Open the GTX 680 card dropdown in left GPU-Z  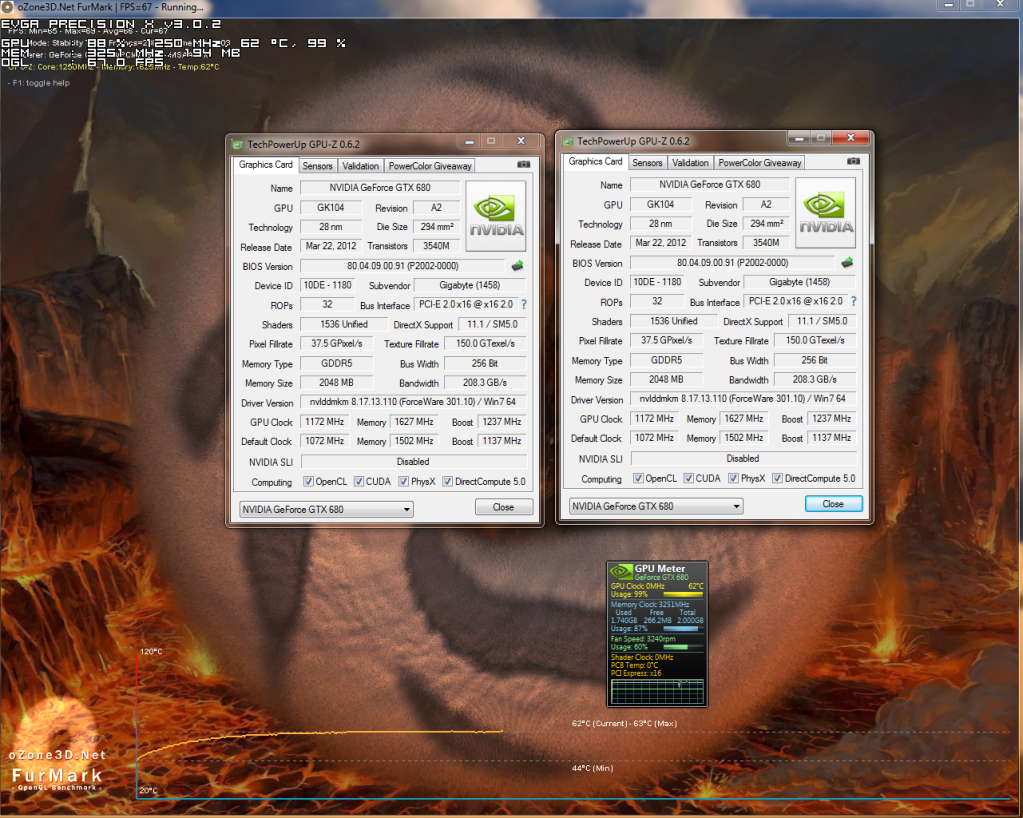pos(326,509)
